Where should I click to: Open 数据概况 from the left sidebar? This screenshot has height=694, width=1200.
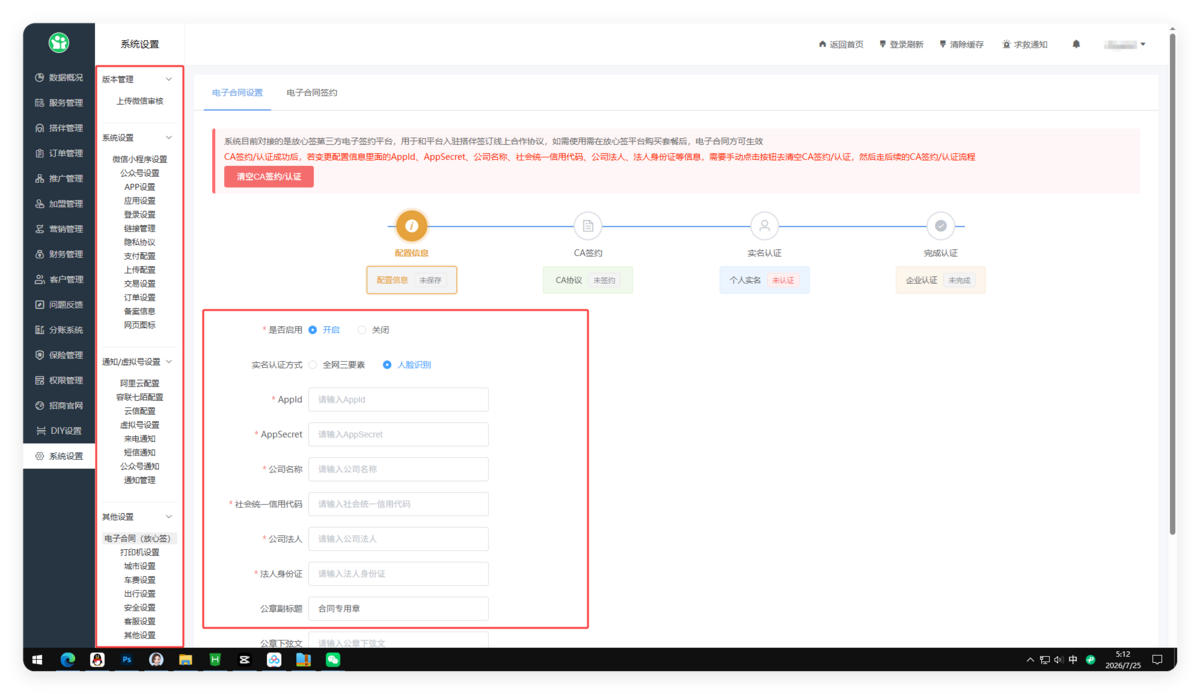tap(59, 77)
